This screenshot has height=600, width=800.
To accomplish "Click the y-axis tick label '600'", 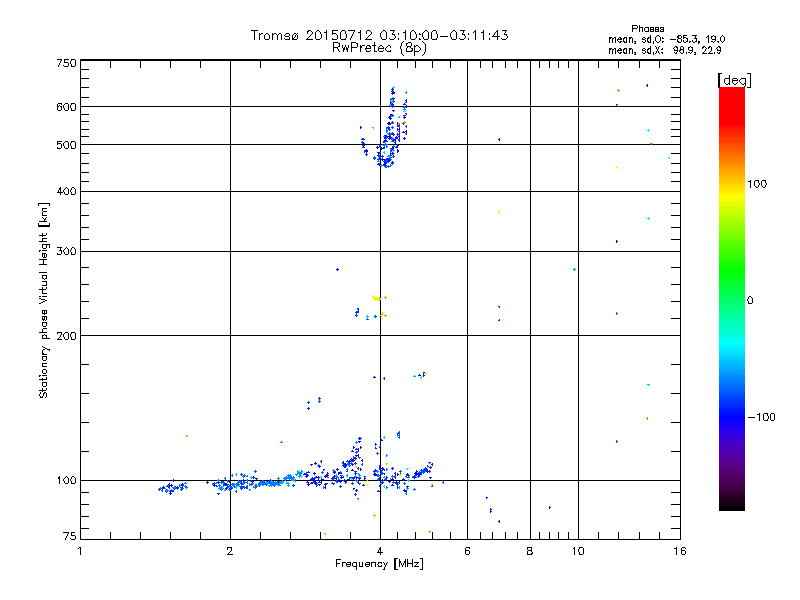I will point(66,107).
